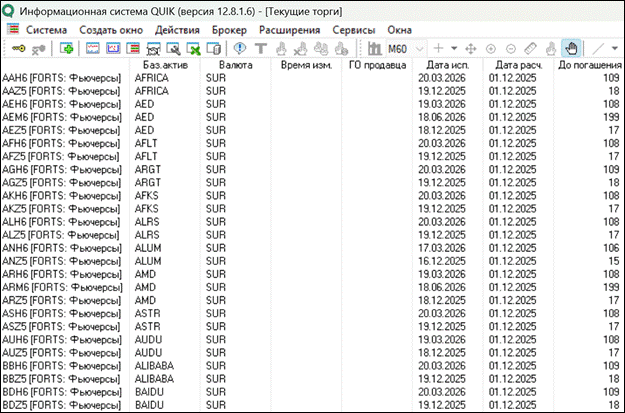Image resolution: width=625 pixels, height=413 pixels.
Task: Select the BBH6 ALIBABA futures row
Action: 60,366
